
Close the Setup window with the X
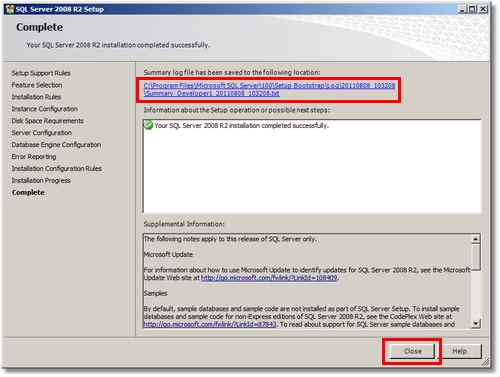click(x=483, y=9)
